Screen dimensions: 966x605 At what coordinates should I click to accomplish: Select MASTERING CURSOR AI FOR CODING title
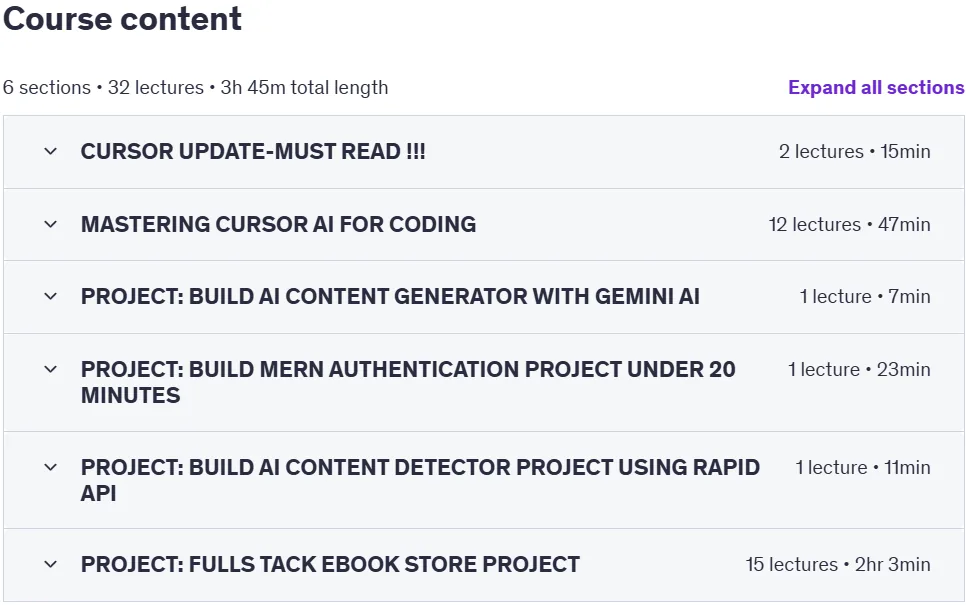tap(278, 224)
